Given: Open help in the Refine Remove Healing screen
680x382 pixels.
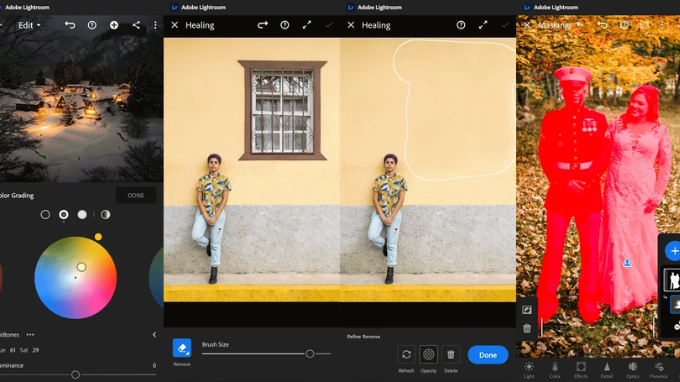Looking at the screenshot, I should click(461, 25).
